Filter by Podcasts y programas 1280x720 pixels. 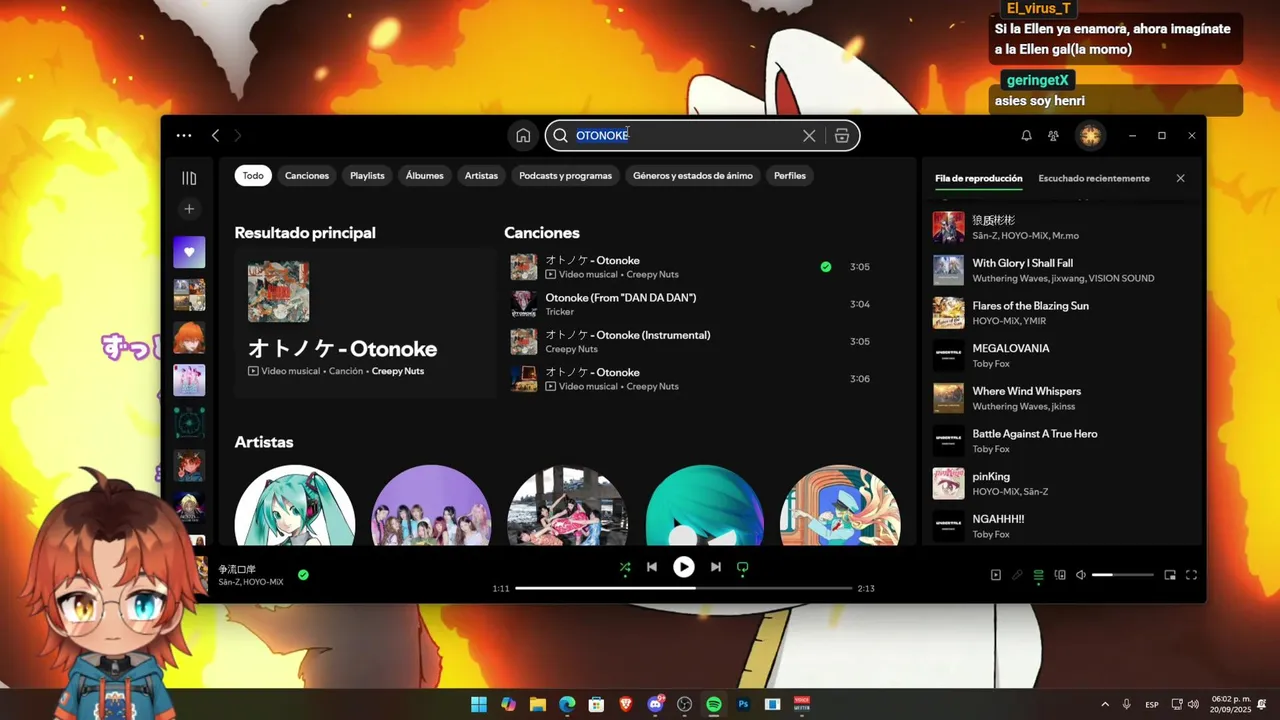coord(566,176)
